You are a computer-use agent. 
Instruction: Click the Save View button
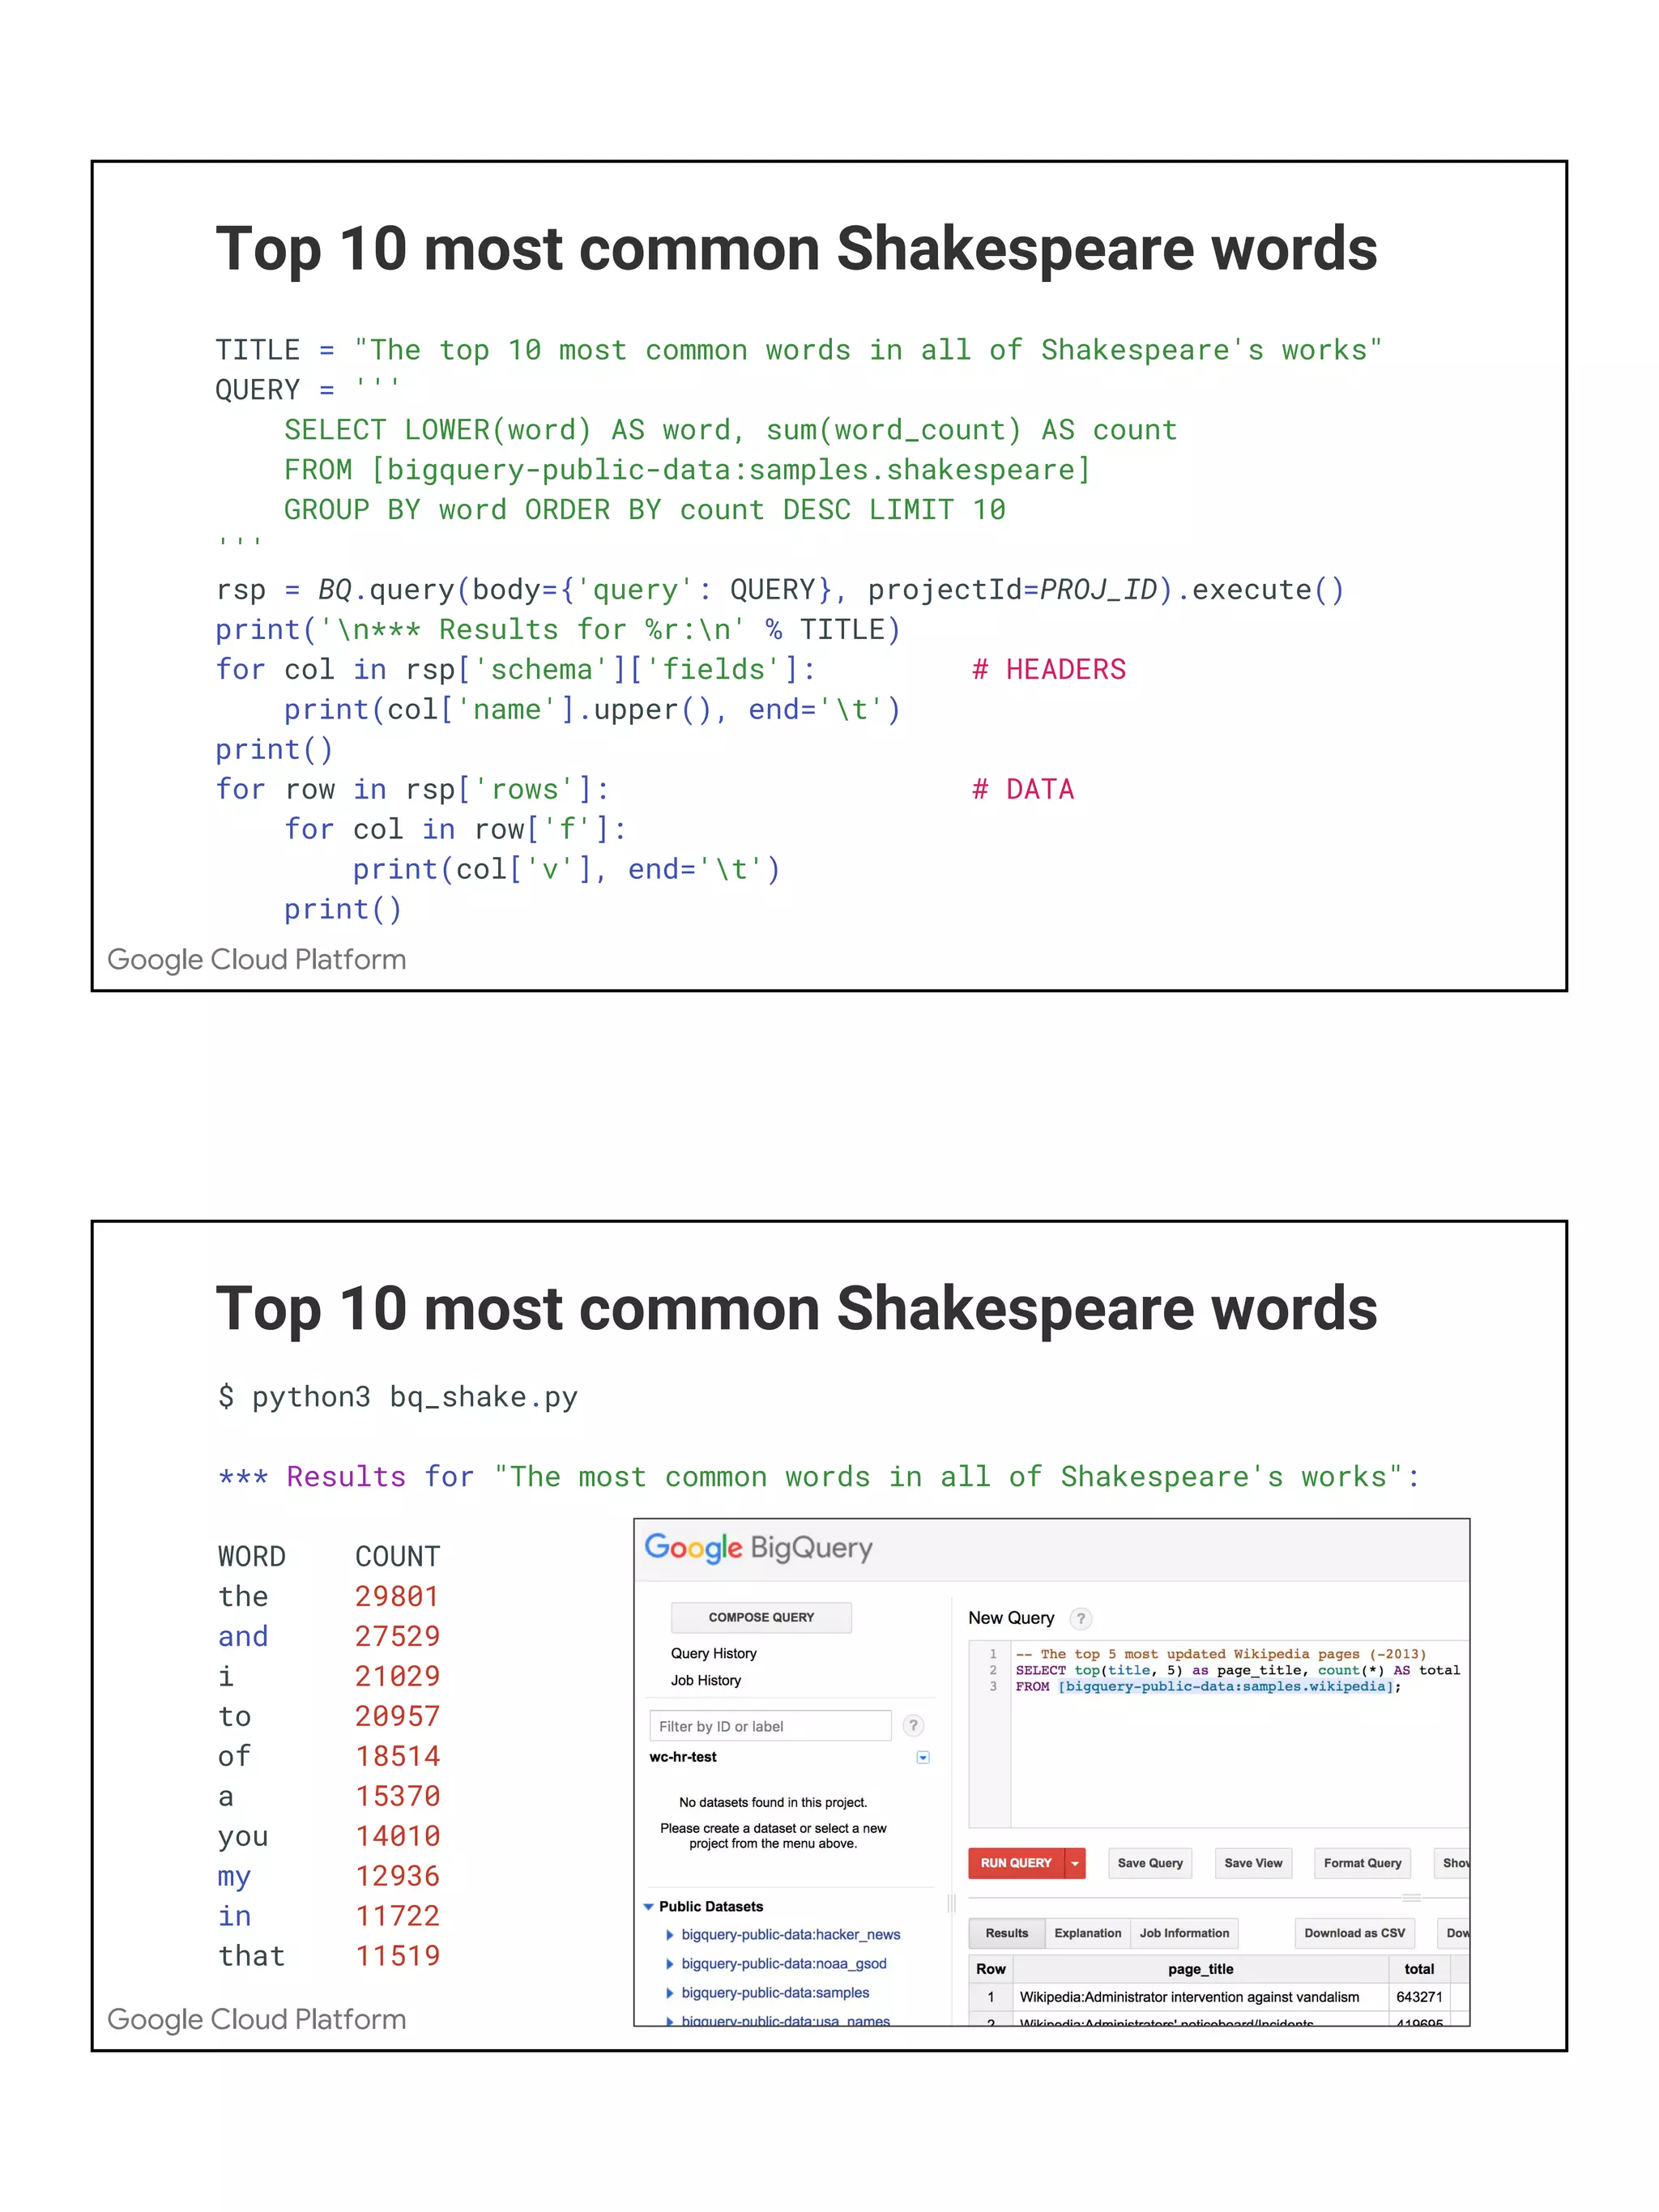point(1252,1863)
